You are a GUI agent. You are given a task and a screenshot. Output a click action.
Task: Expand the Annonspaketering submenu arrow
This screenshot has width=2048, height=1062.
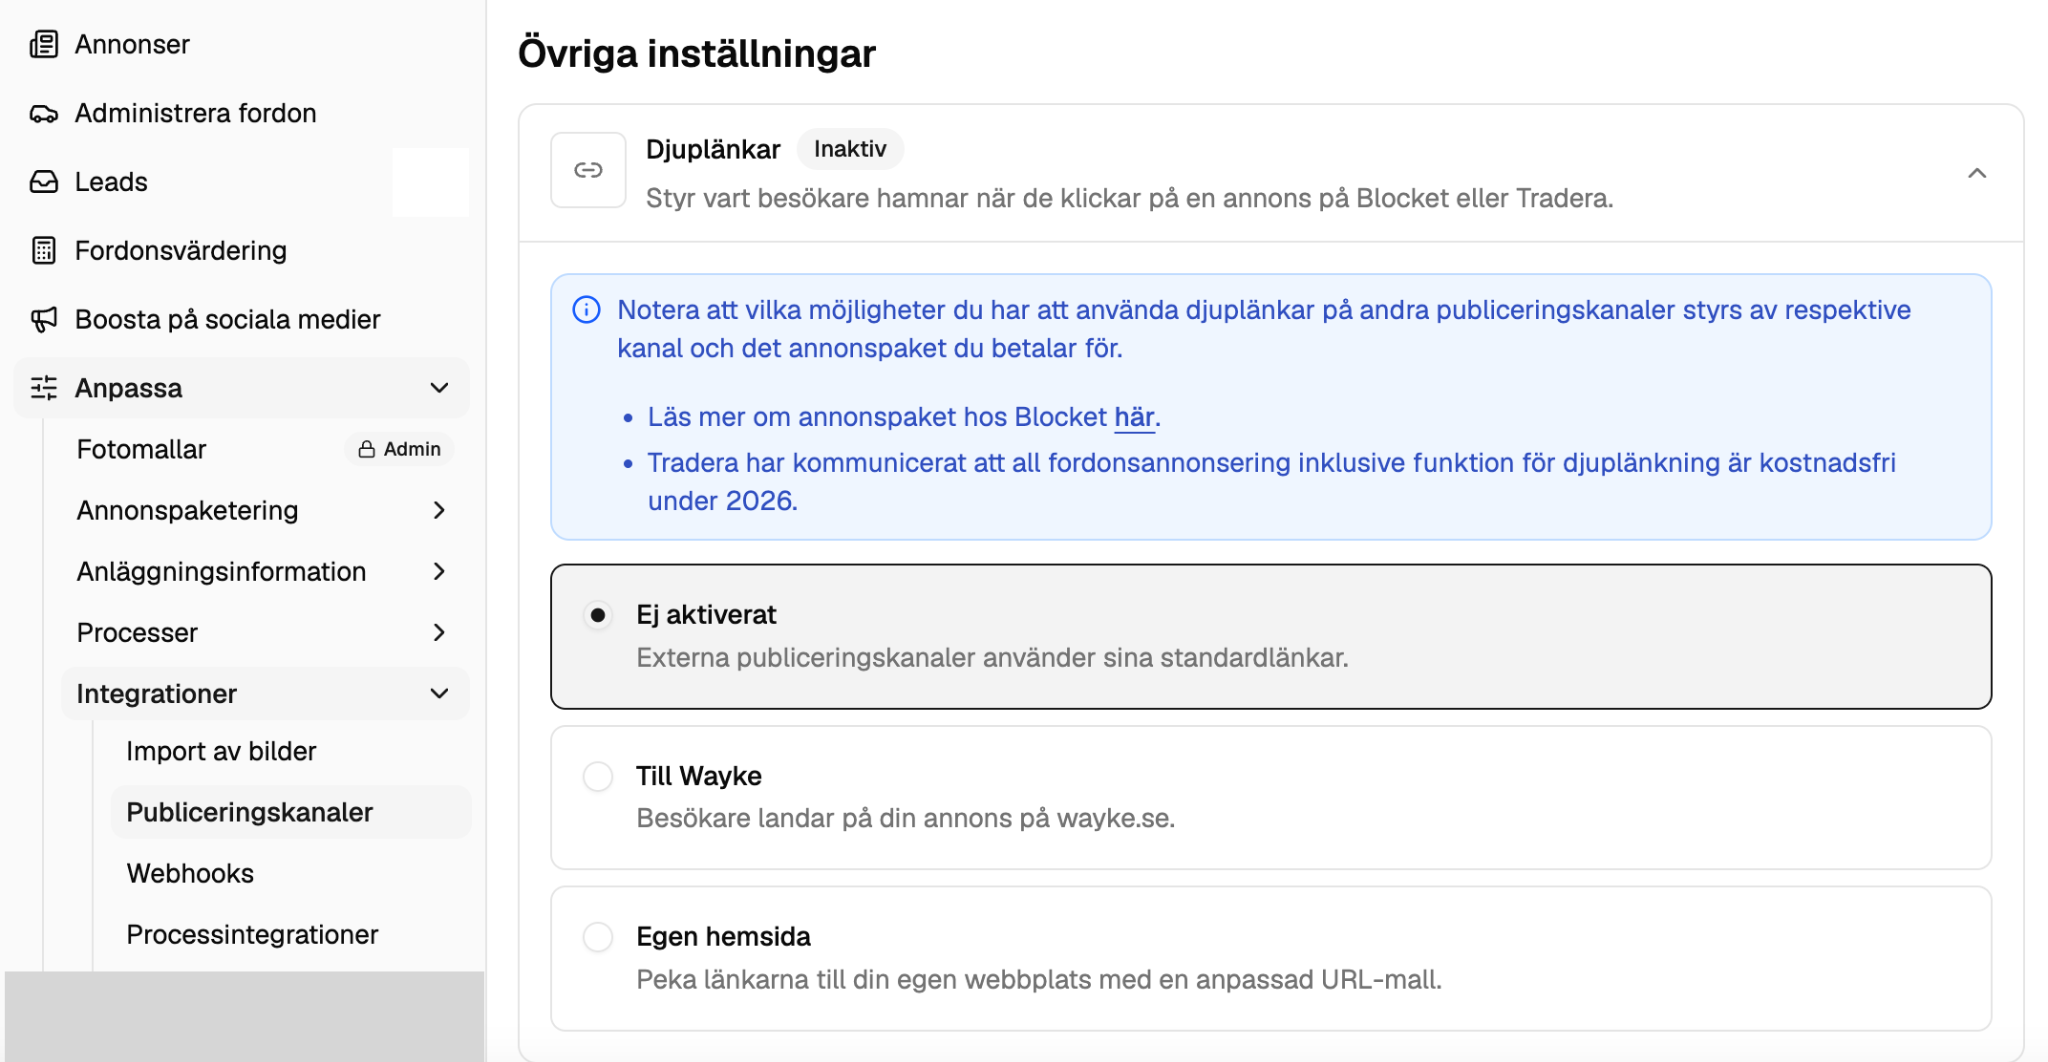[x=439, y=511]
